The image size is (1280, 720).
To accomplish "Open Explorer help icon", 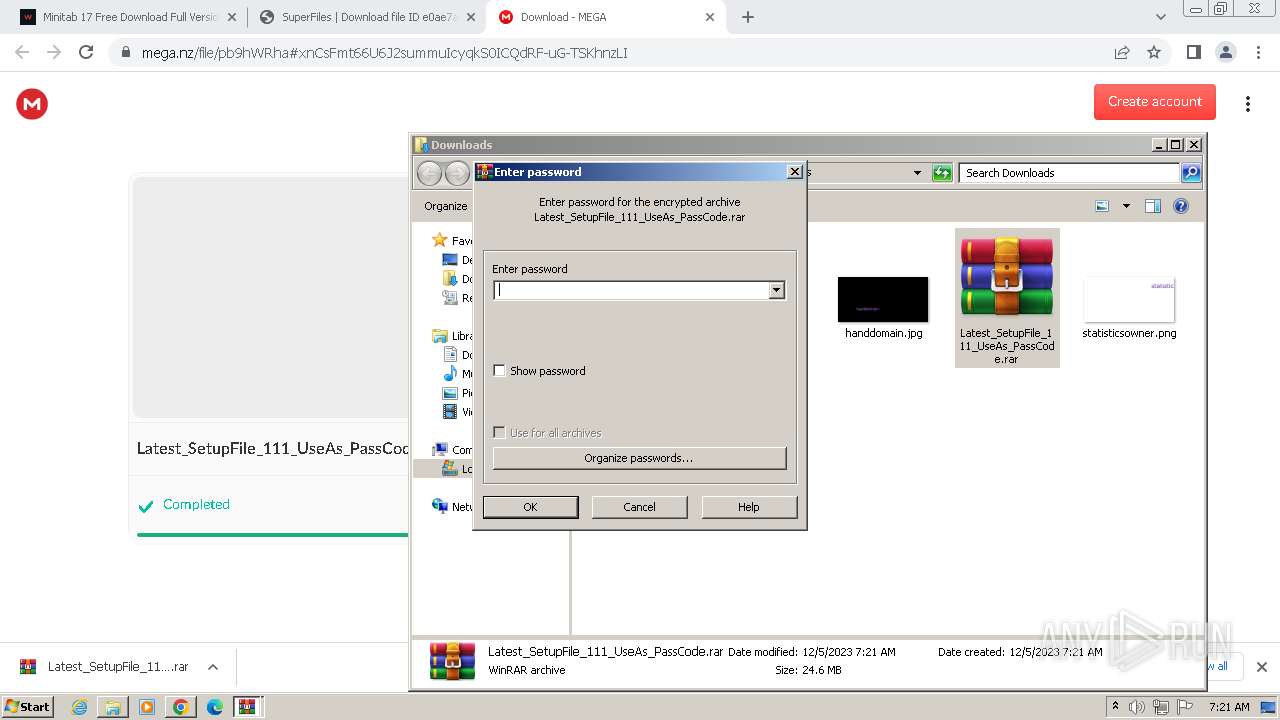I will (1181, 206).
